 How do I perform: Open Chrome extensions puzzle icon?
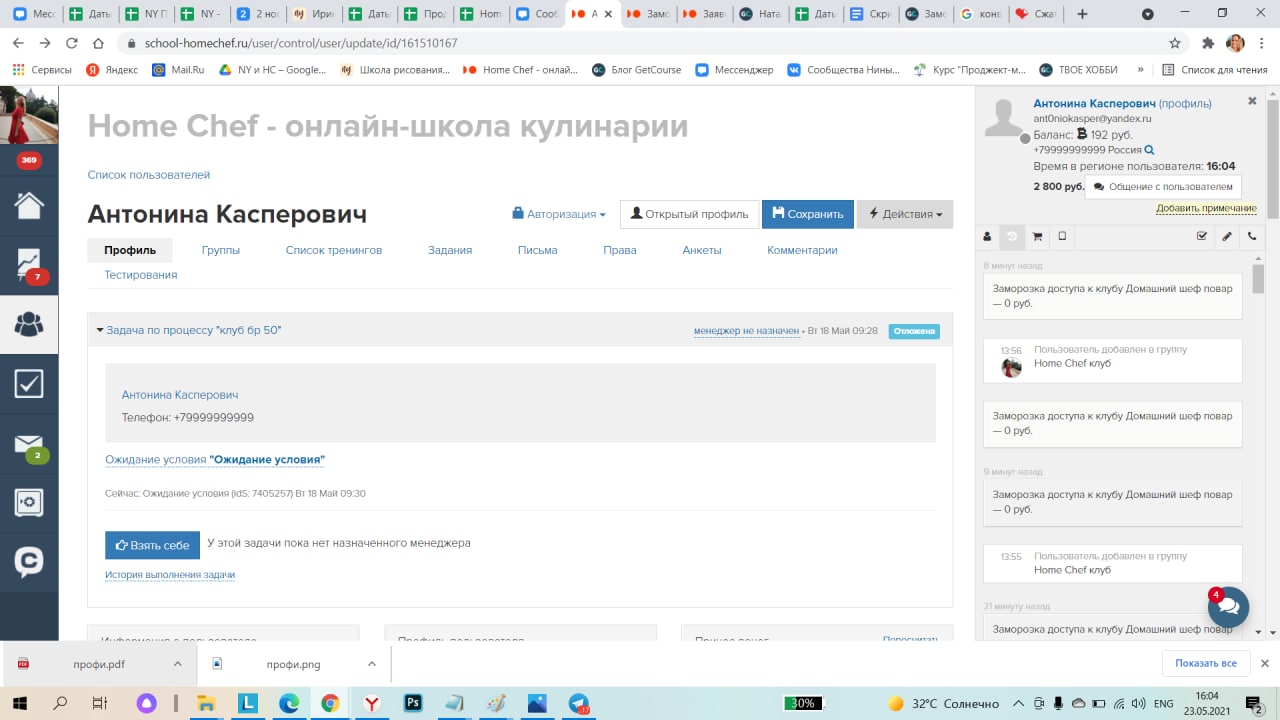(1207, 44)
